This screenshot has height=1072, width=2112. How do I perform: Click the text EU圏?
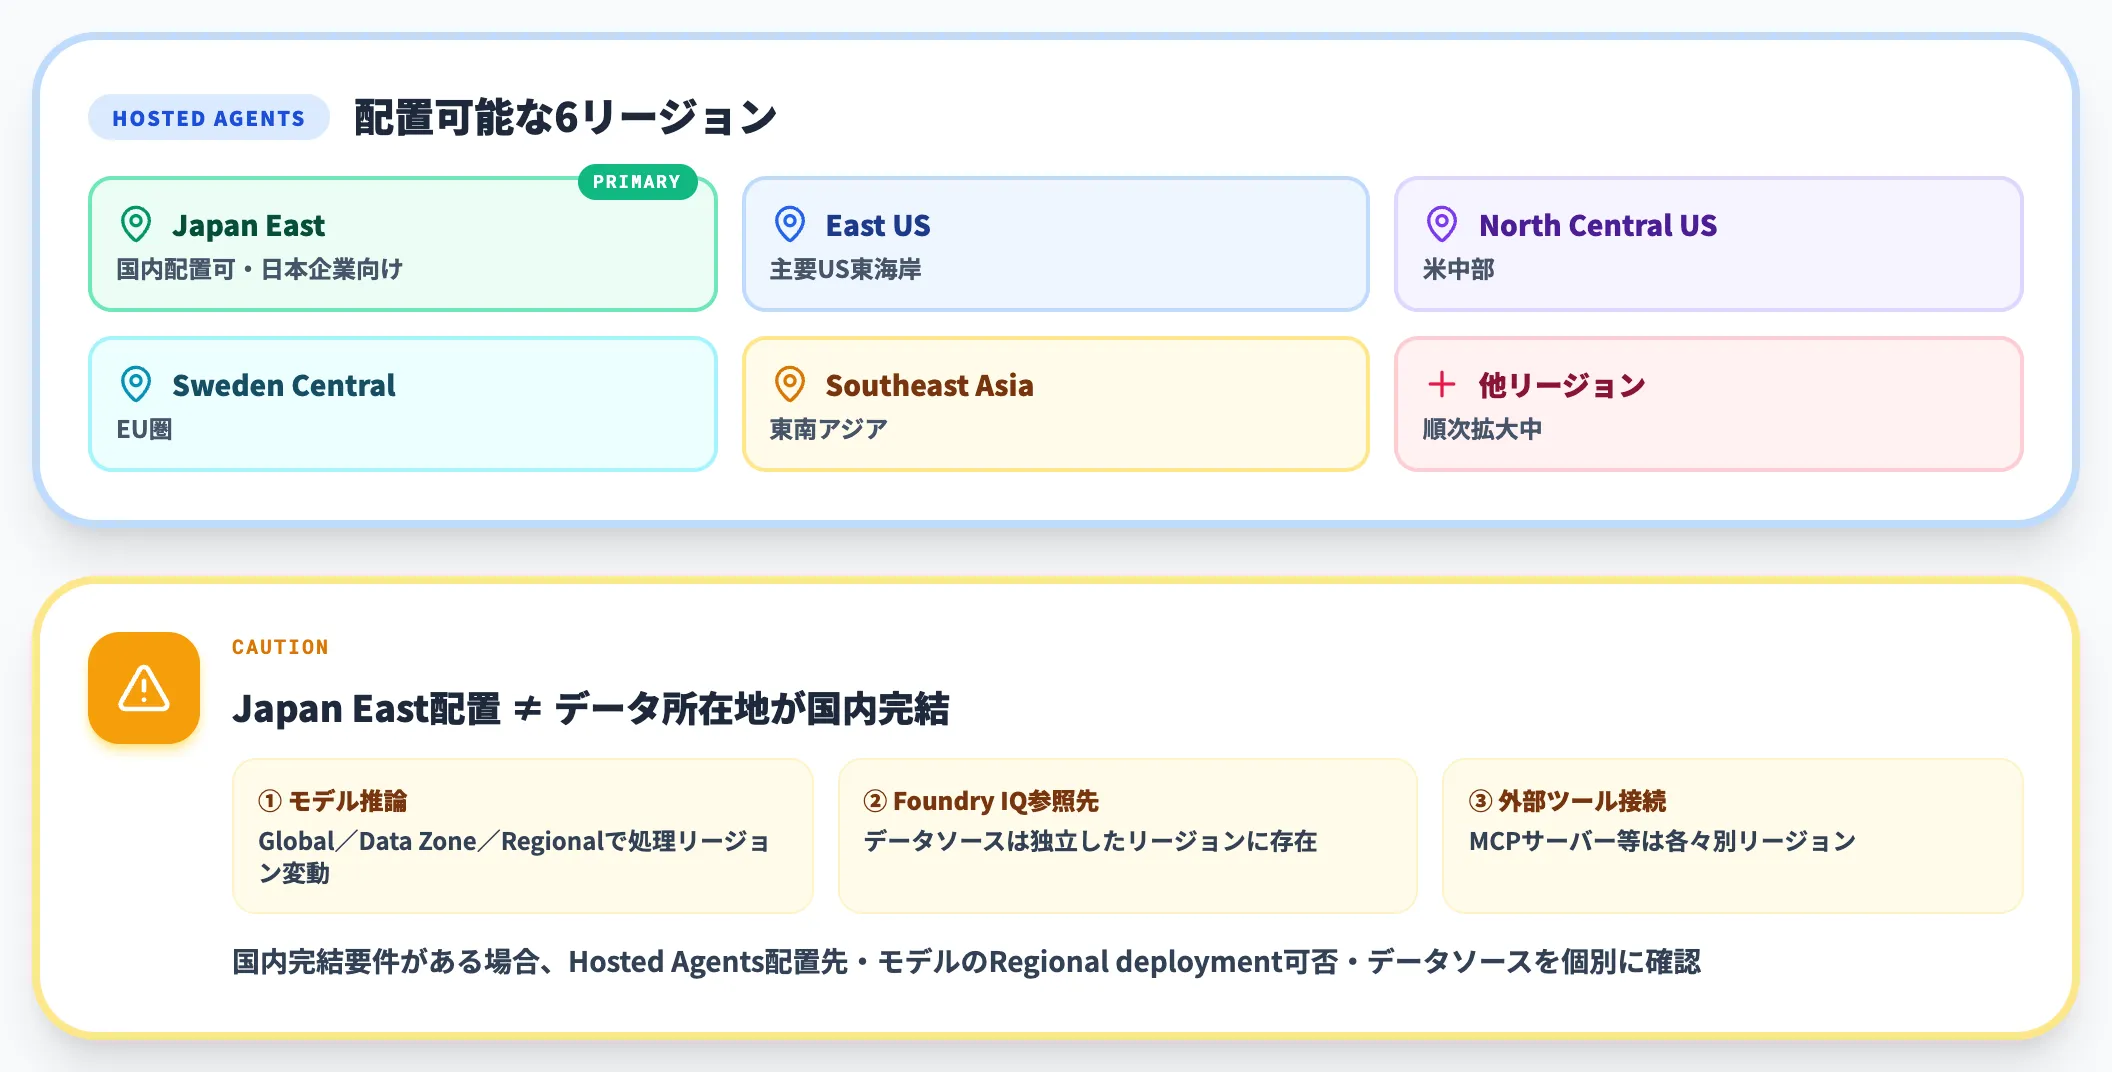(x=144, y=429)
